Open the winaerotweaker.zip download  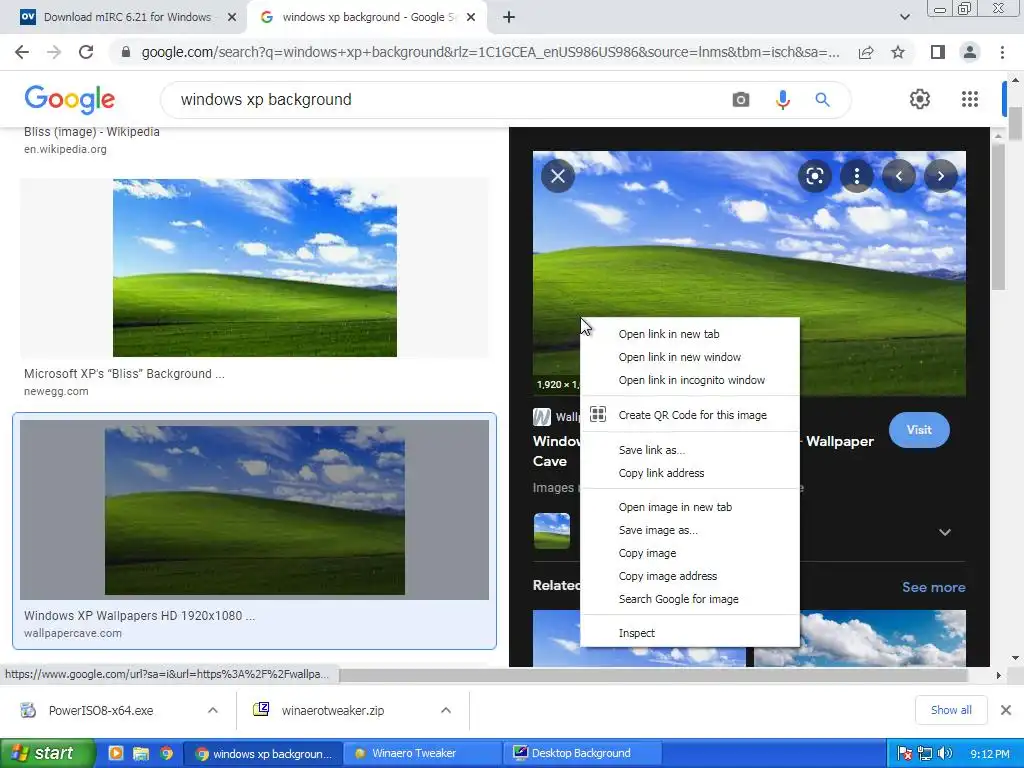tap(332, 711)
